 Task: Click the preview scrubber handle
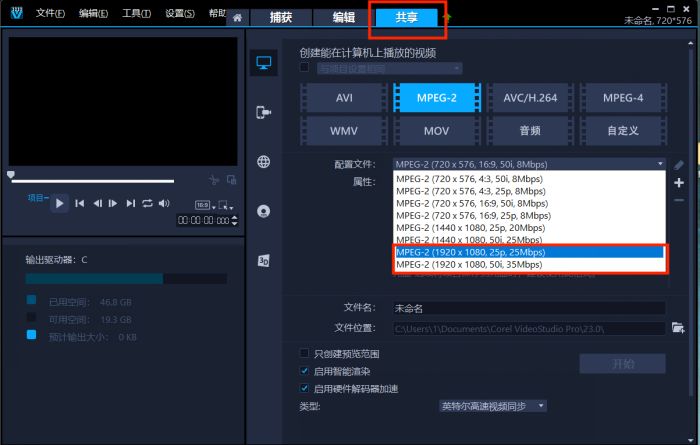coord(11,175)
